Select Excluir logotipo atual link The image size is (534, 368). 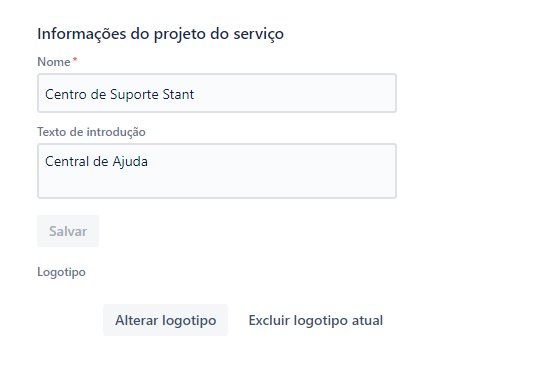[316, 320]
